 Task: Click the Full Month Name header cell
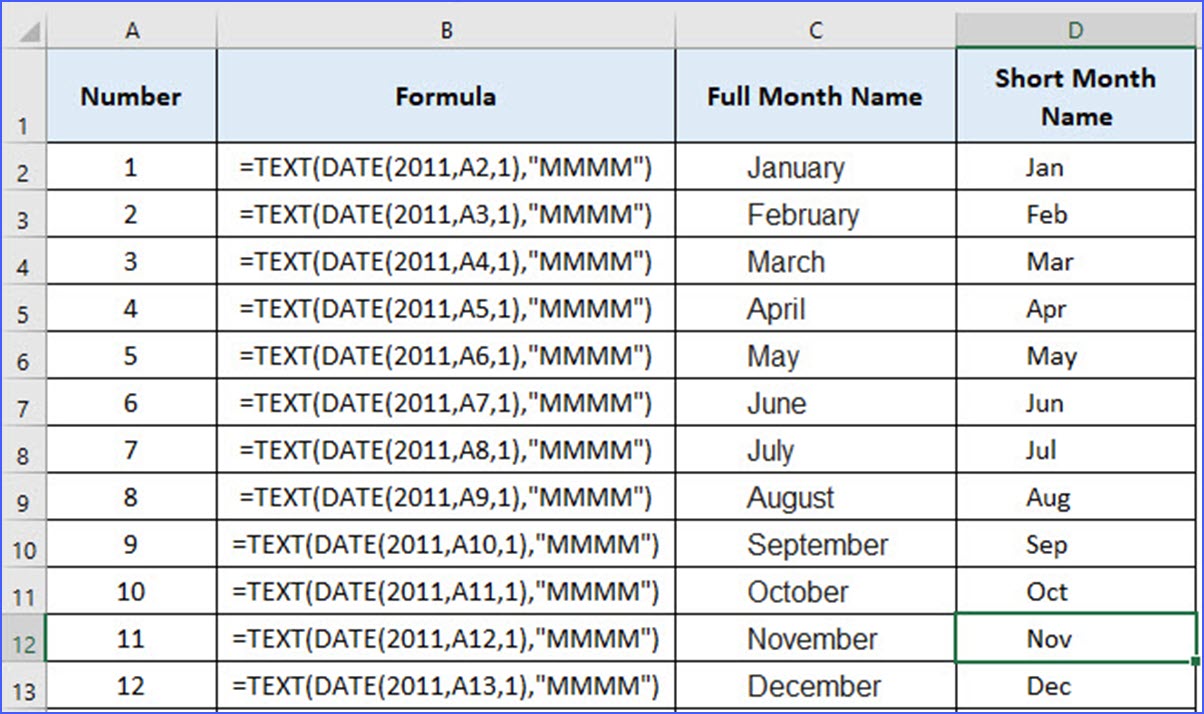816,96
